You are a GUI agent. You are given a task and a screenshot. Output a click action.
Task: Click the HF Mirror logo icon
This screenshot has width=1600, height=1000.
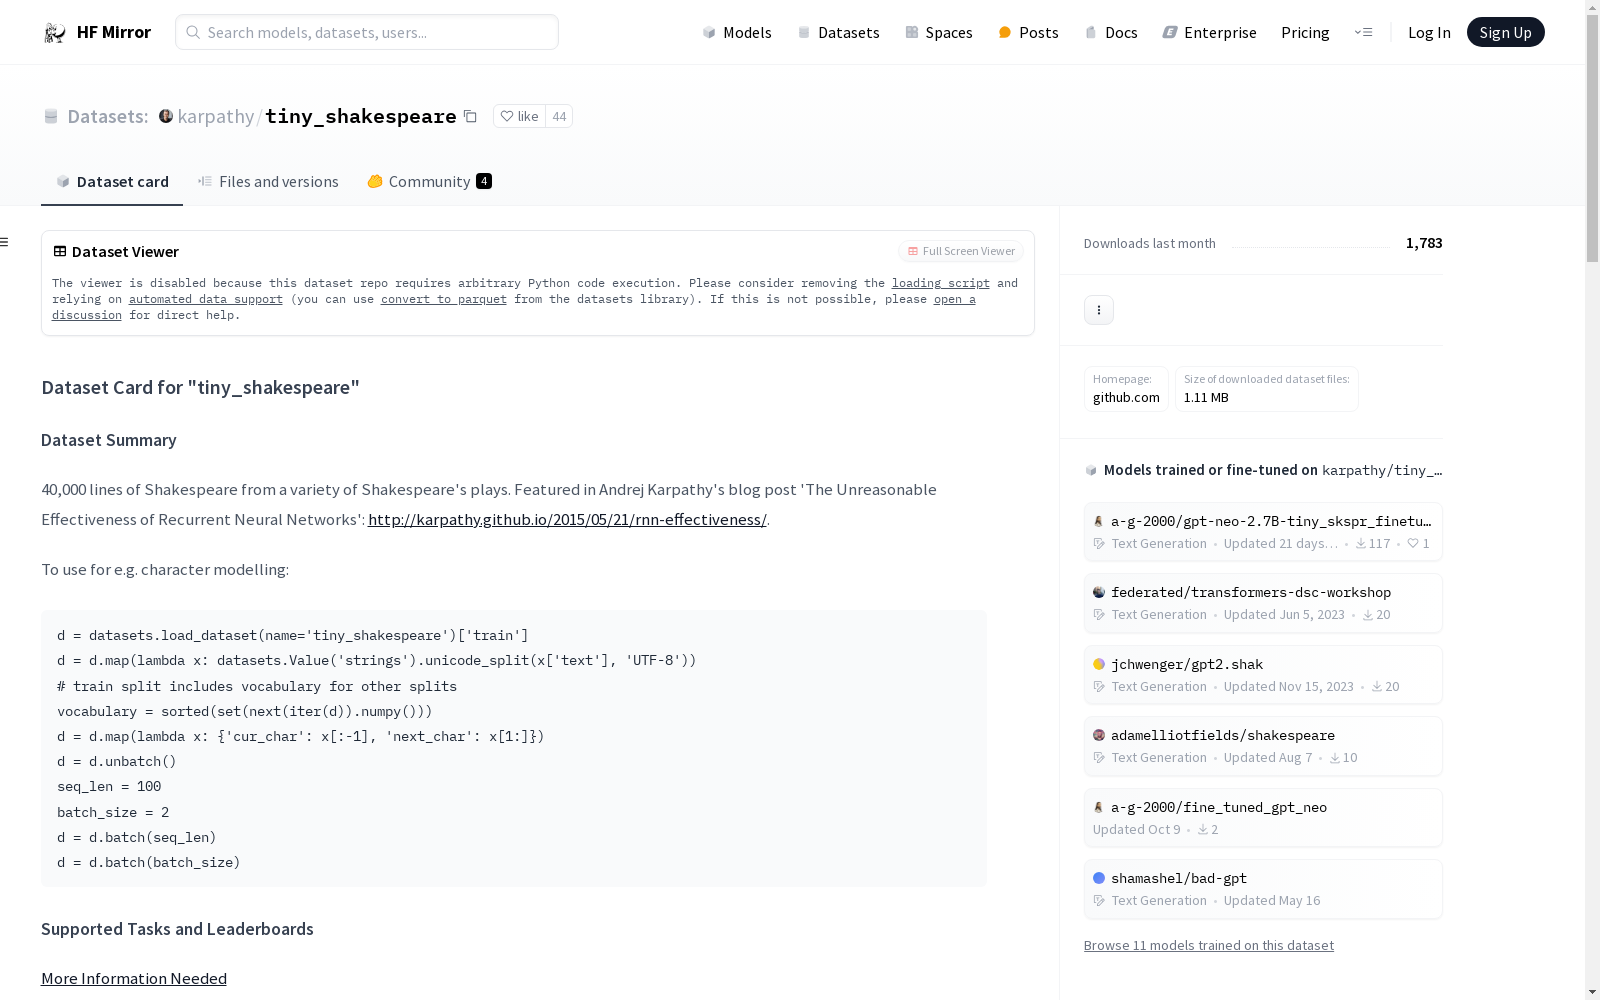tap(54, 33)
